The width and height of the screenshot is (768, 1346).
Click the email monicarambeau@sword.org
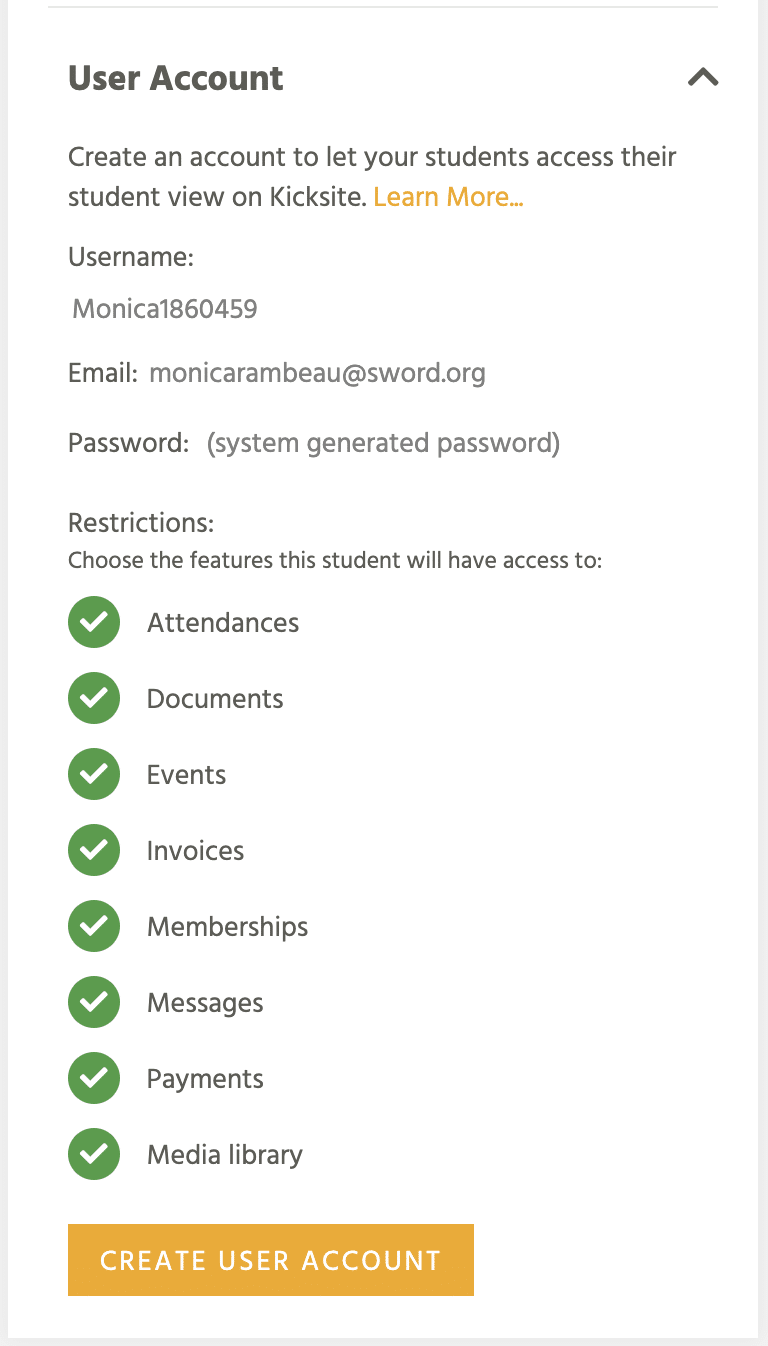coord(317,374)
